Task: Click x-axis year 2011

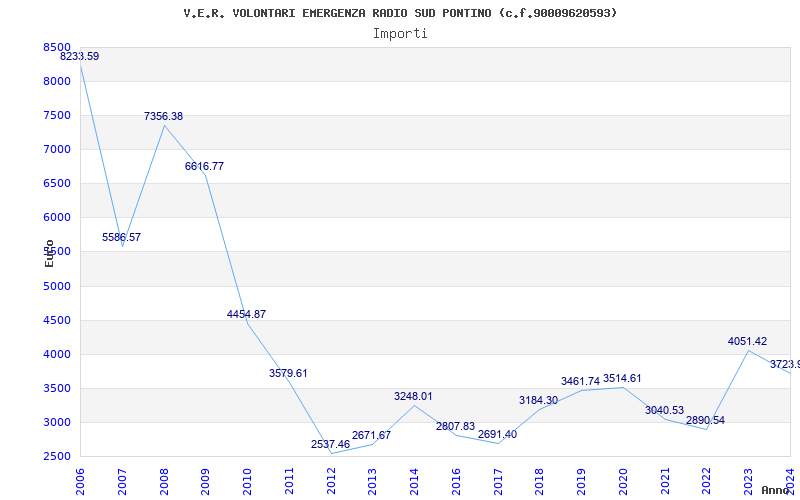Action: pos(289,482)
